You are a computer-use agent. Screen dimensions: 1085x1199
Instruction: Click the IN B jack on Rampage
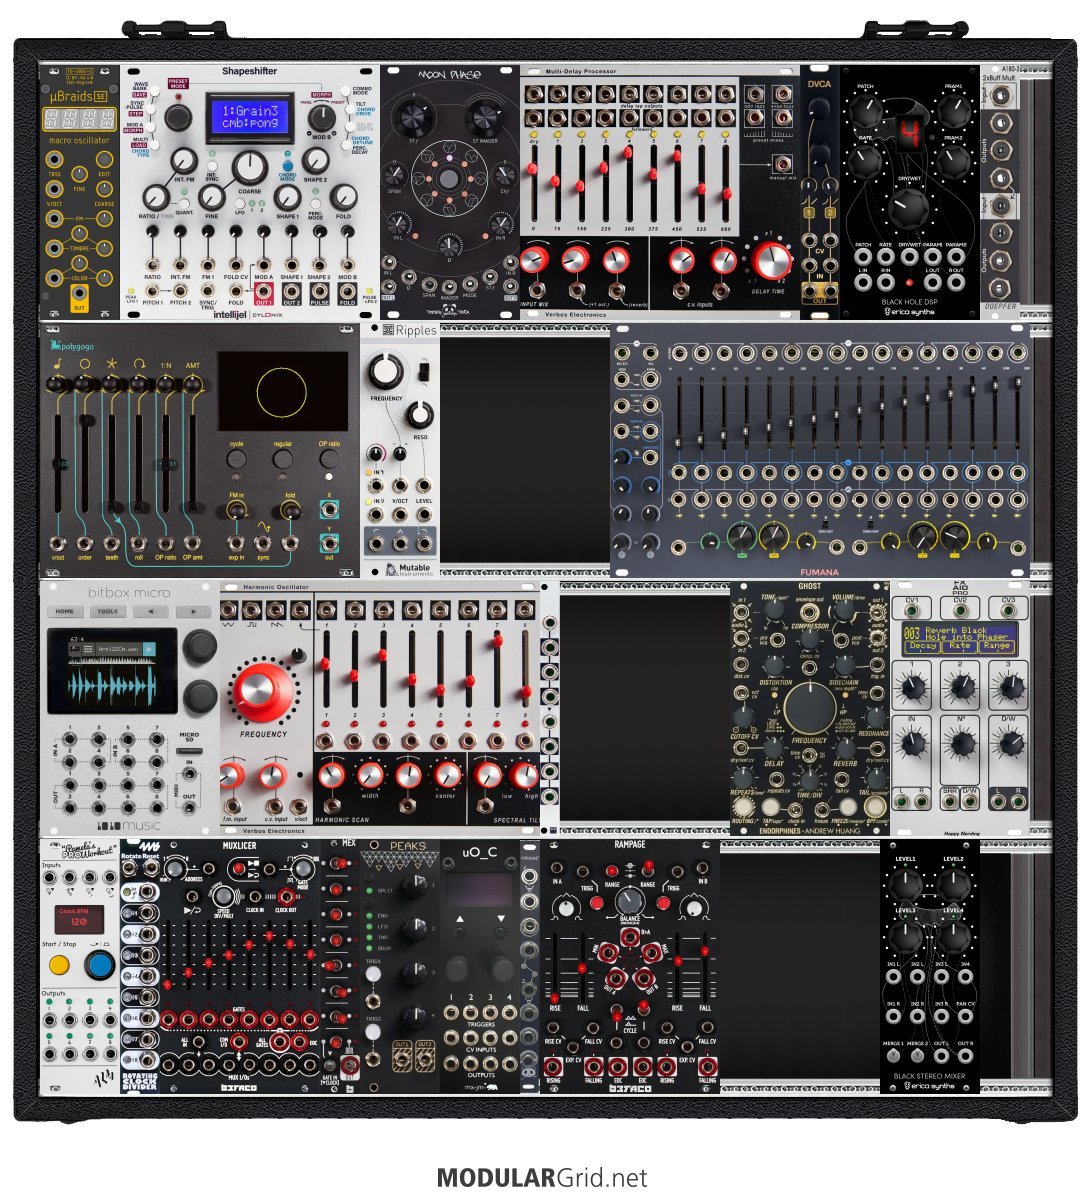703,869
